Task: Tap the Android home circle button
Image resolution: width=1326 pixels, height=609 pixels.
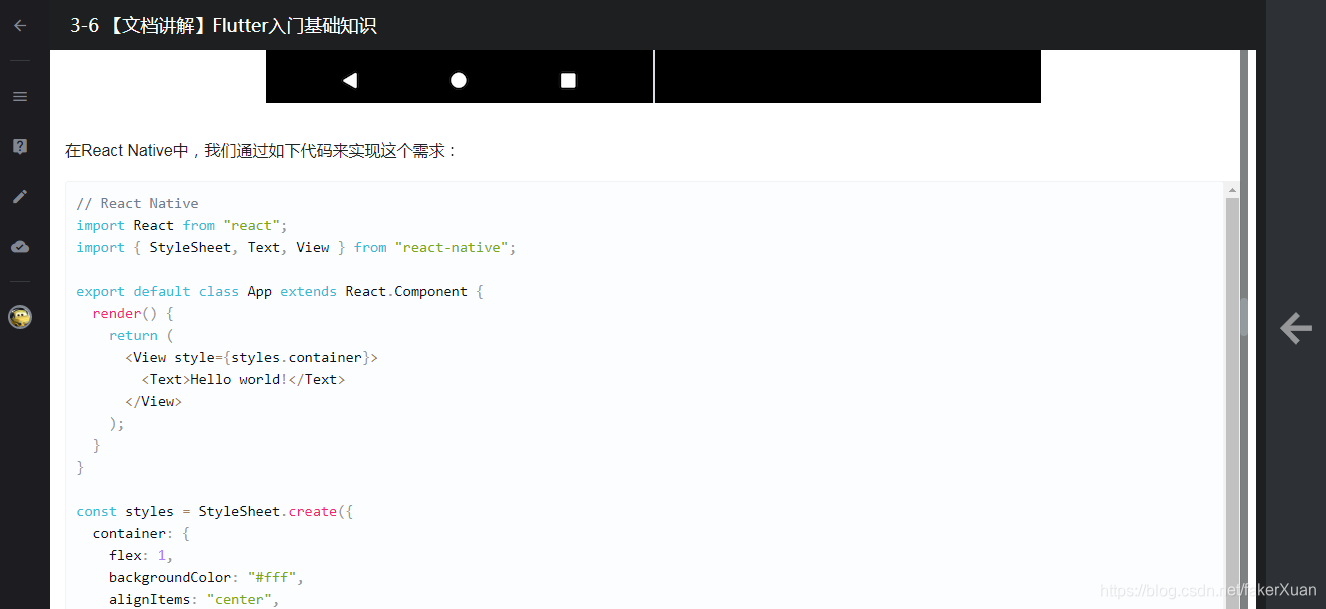Action: click(459, 80)
